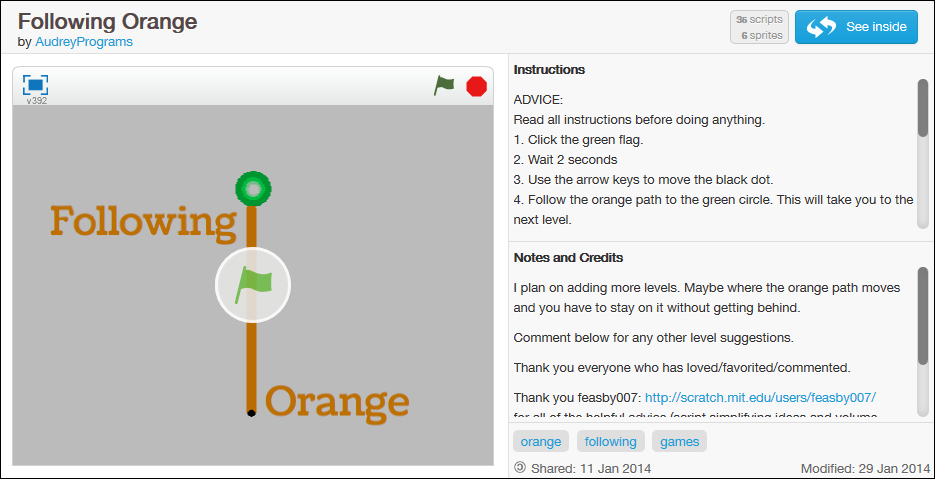Click the "Following Orange" project title

click(108, 21)
